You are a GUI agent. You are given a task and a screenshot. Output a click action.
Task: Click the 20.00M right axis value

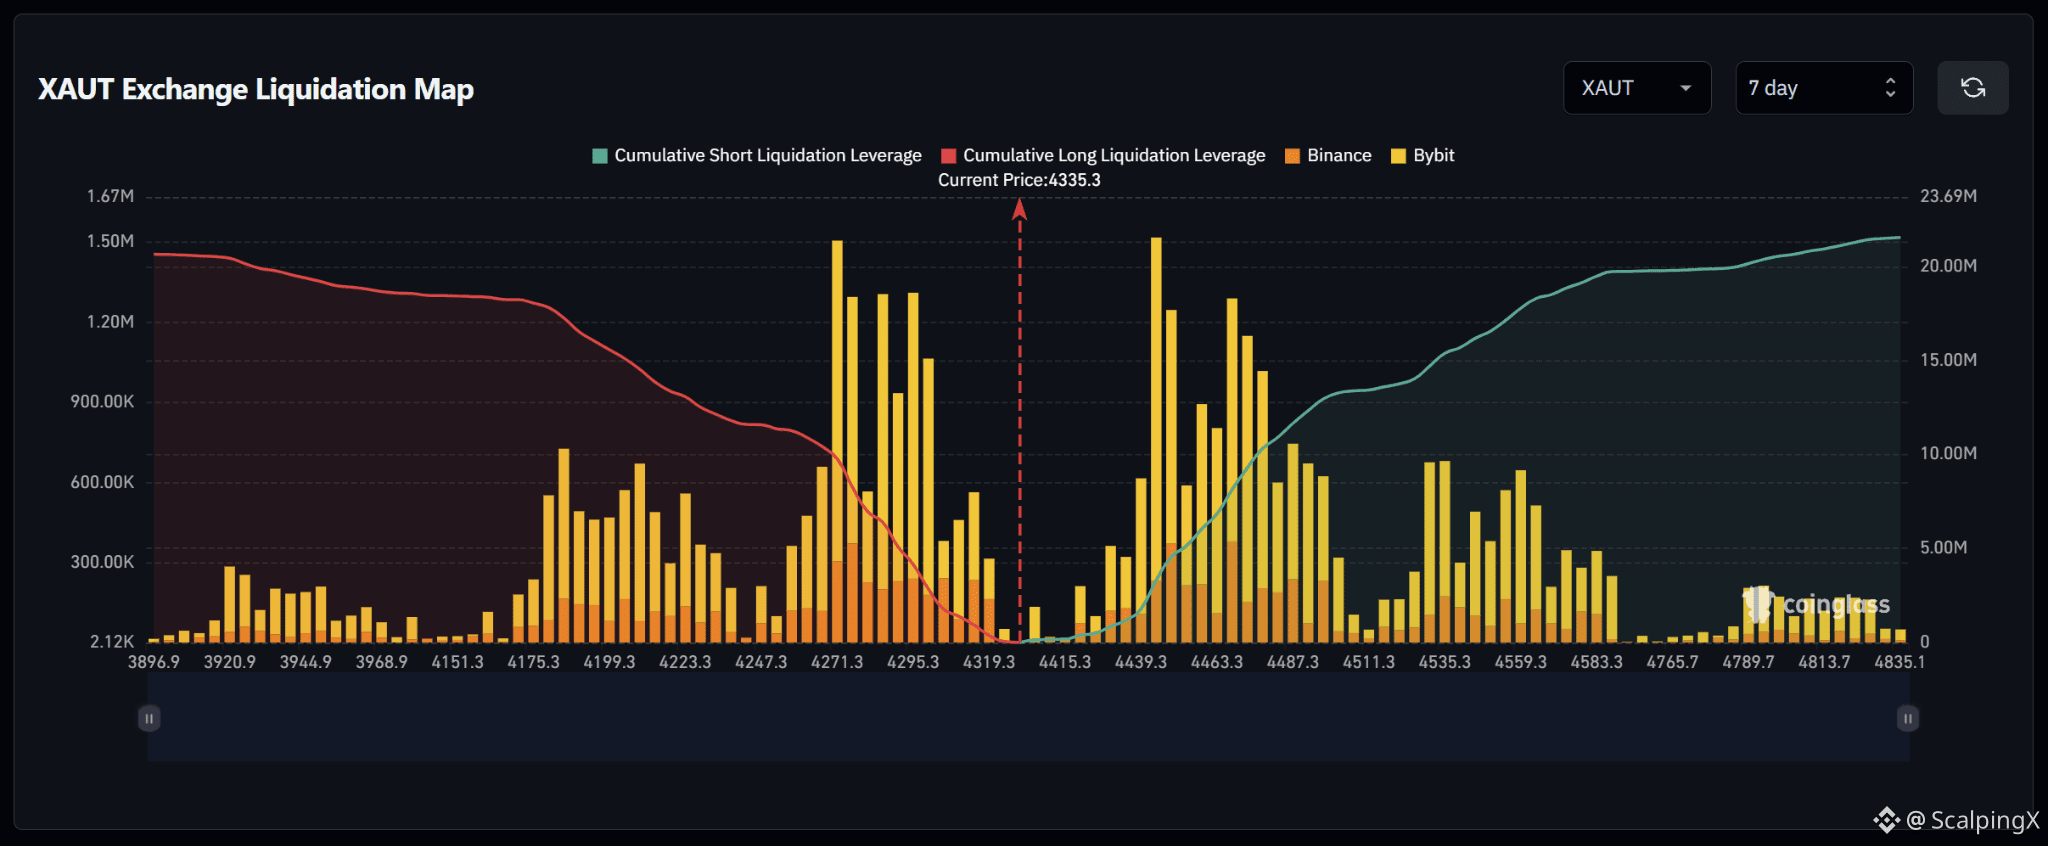pos(1948,266)
